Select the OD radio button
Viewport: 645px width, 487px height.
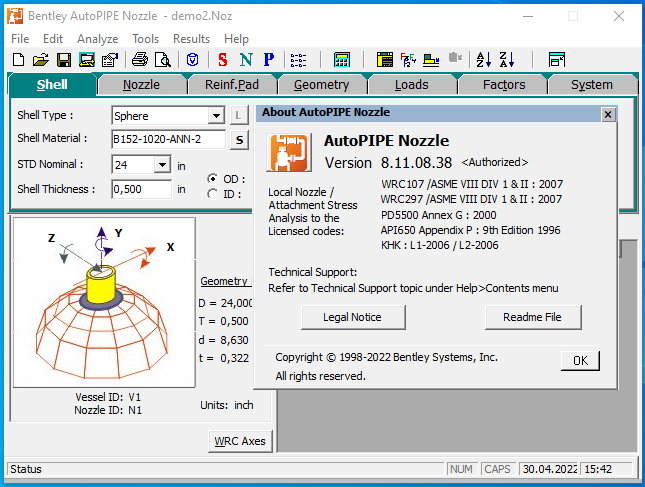tap(213, 179)
